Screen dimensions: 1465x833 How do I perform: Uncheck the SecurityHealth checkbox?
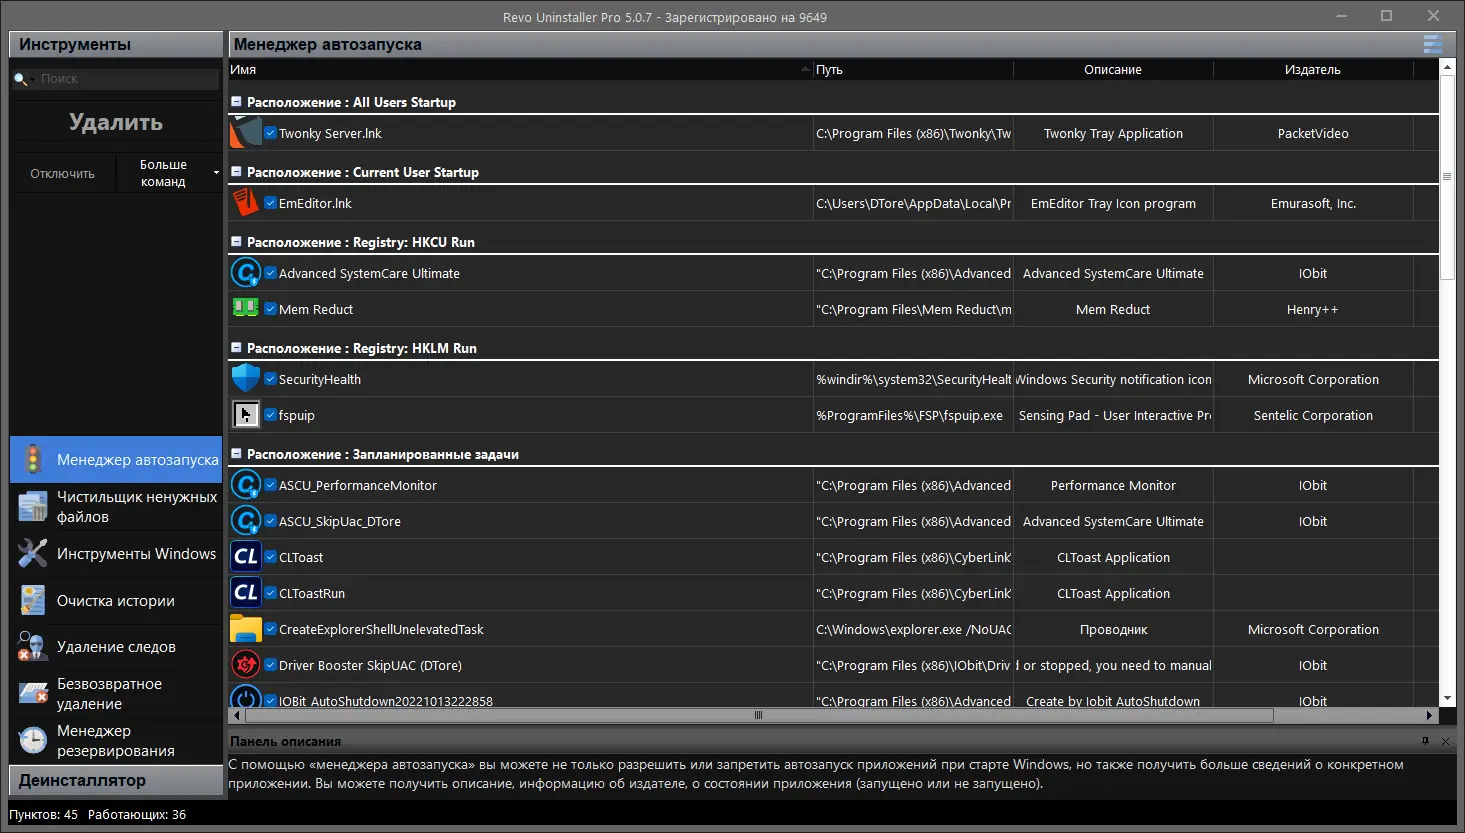(x=270, y=379)
